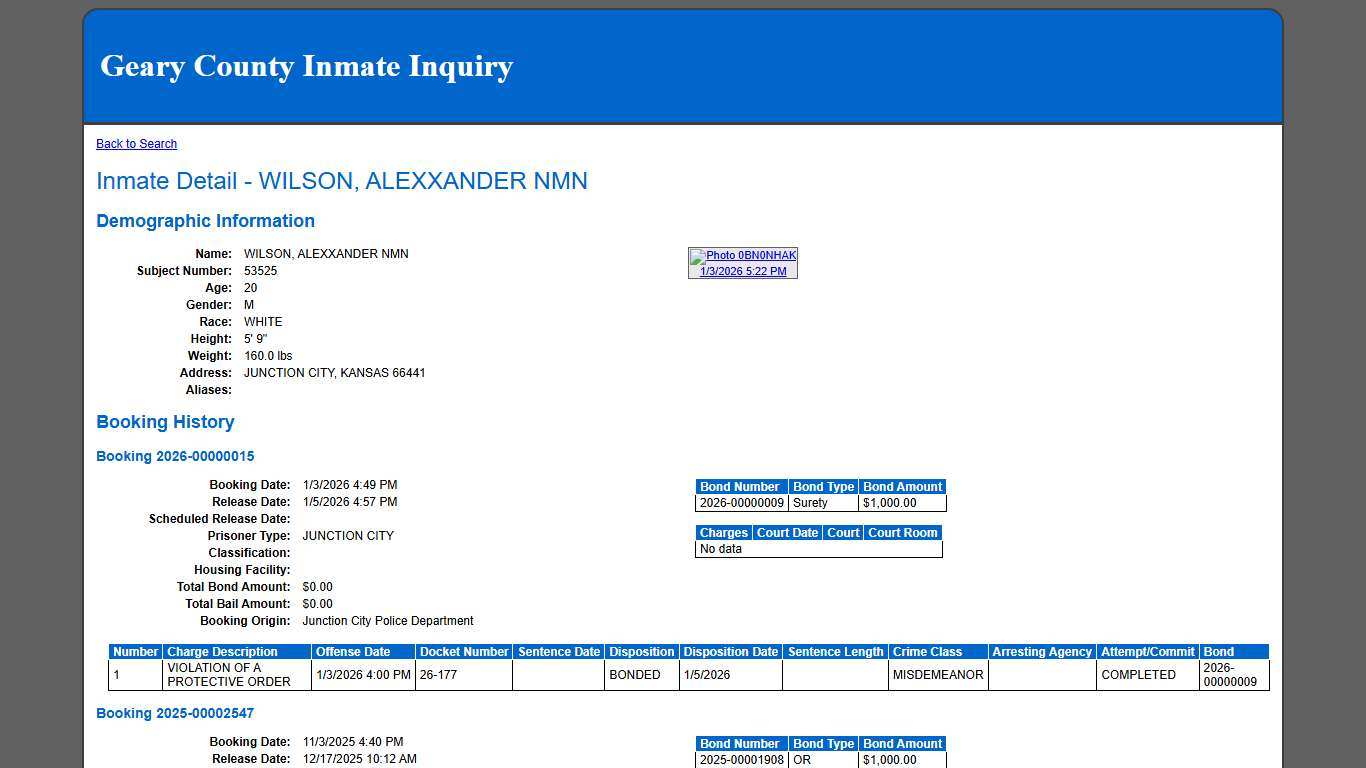1366x768 pixels.
Task: Click the Inmate Detail heading for WILSON, ALEXXANDER
Action: click(342, 181)
